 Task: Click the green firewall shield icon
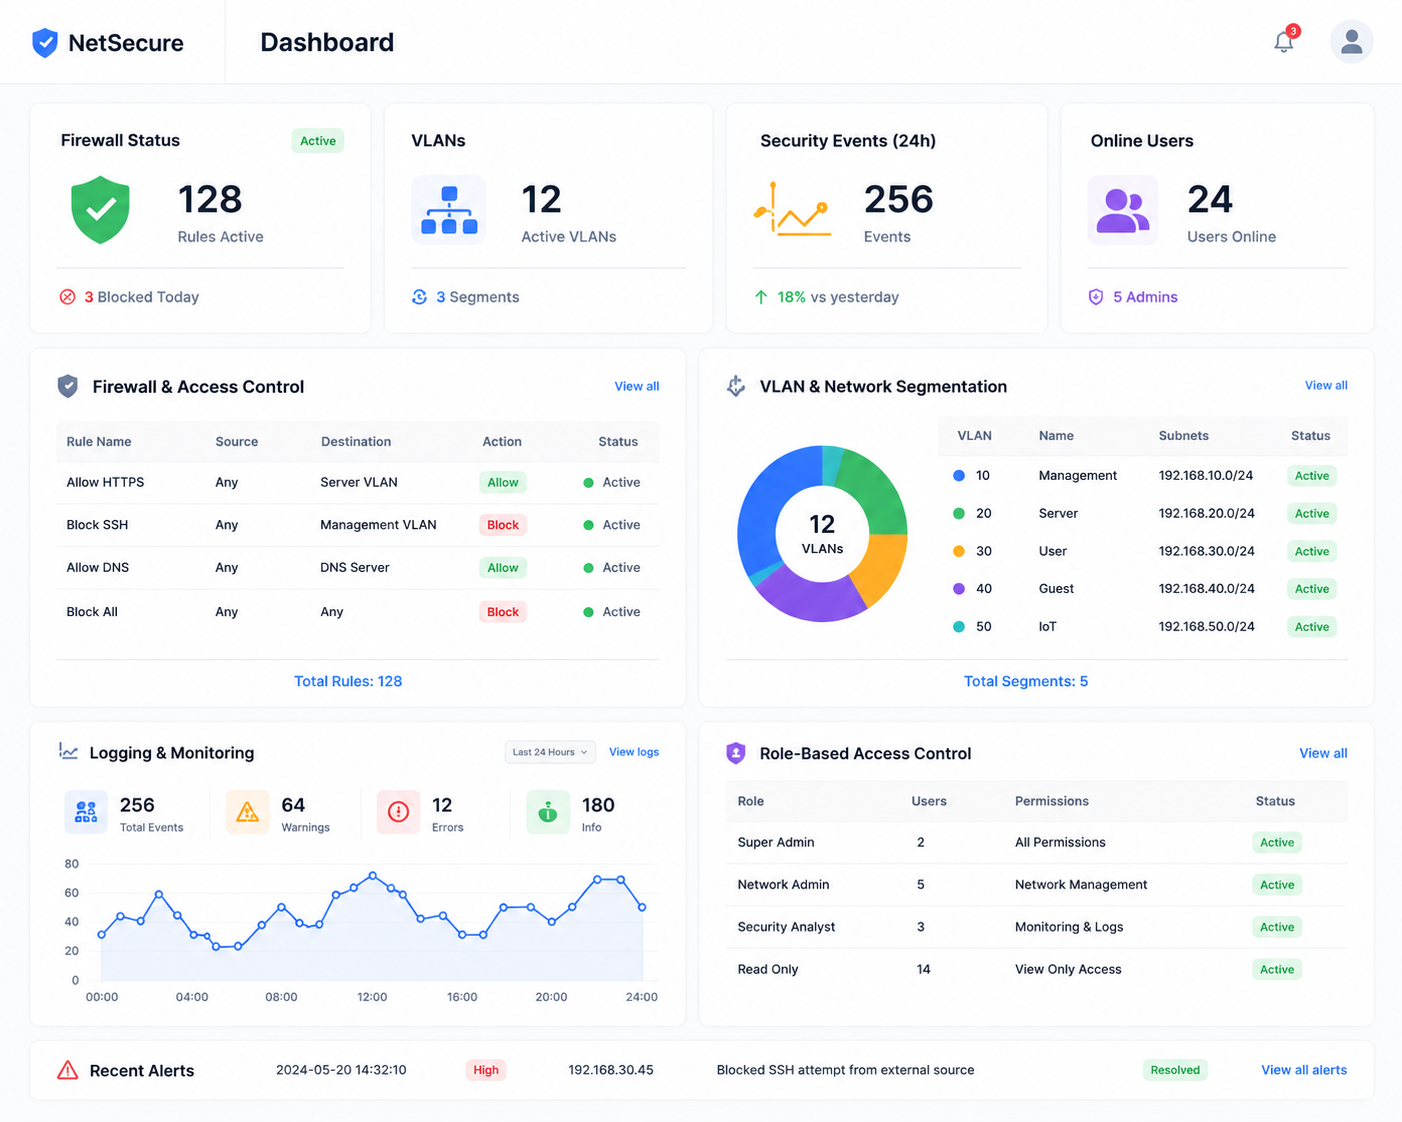click(100, 210)
